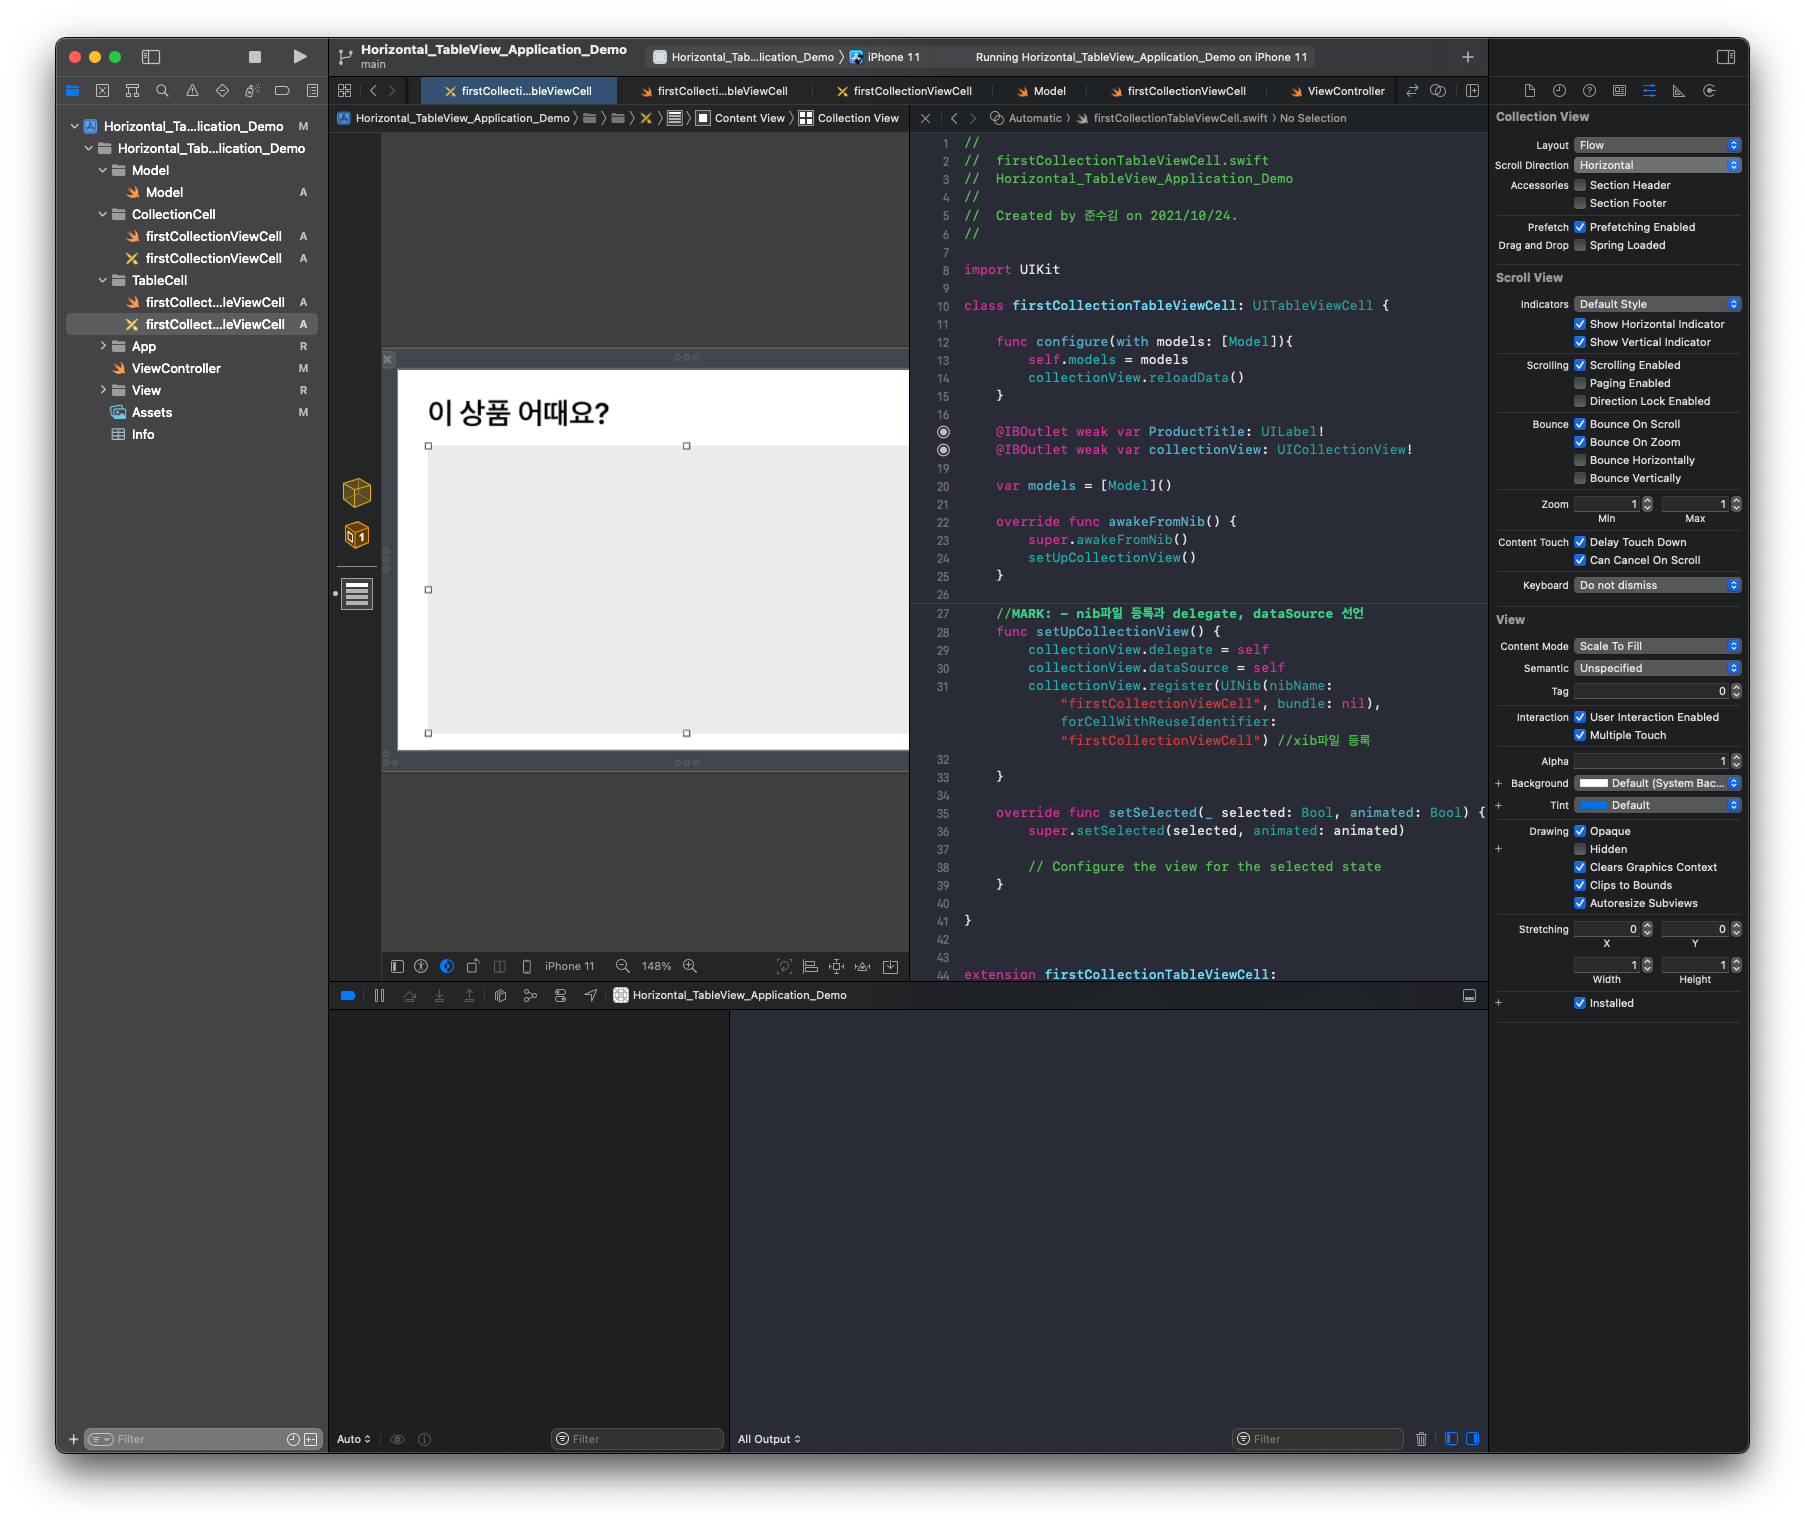Enable the Section Footer checkbox
Screen dimensions: 1805x1527
(1580, 203)
